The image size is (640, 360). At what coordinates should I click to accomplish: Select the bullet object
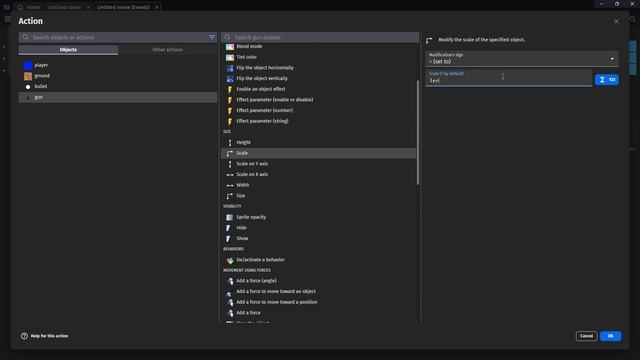[x=118, y=87]
